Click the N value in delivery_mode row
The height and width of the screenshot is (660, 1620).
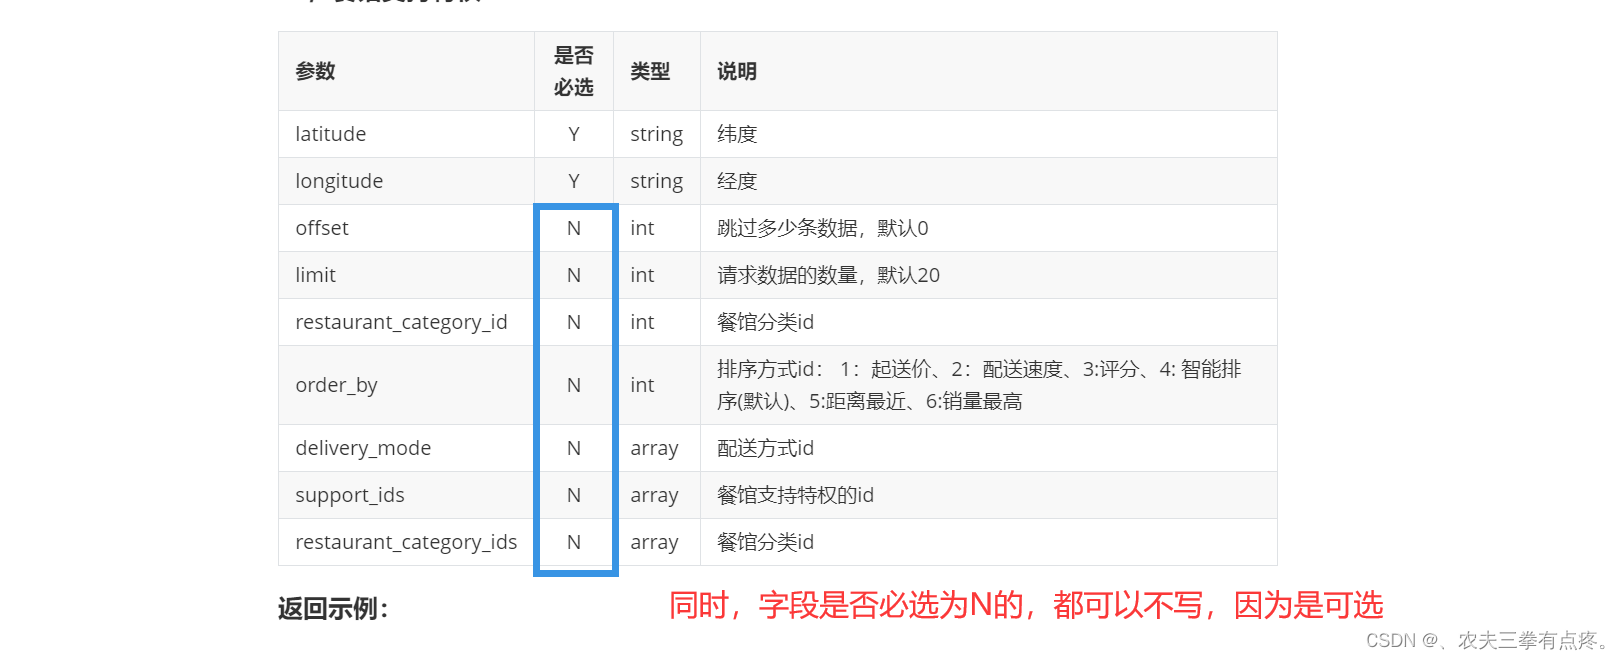point(574,448)
